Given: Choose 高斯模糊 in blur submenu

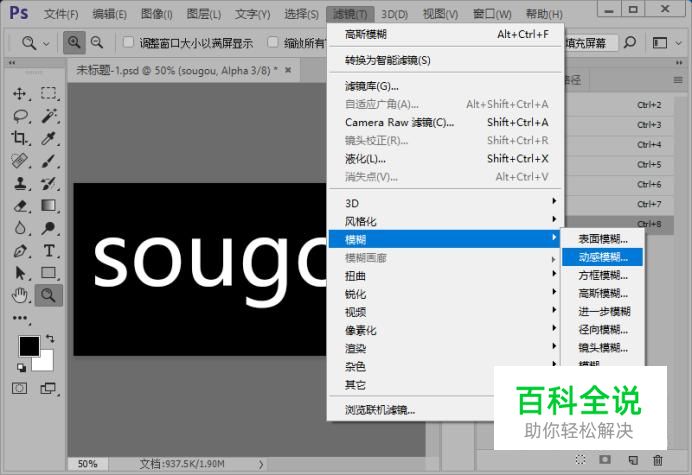Looking at the screenshot, I should pyautogui.click(x=602, y=293).
